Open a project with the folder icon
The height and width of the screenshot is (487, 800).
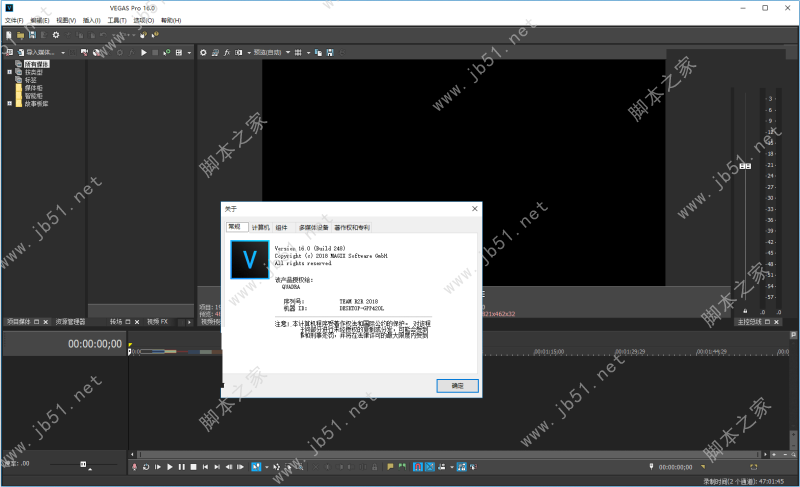pyautogui.click(x=20, y=35)
